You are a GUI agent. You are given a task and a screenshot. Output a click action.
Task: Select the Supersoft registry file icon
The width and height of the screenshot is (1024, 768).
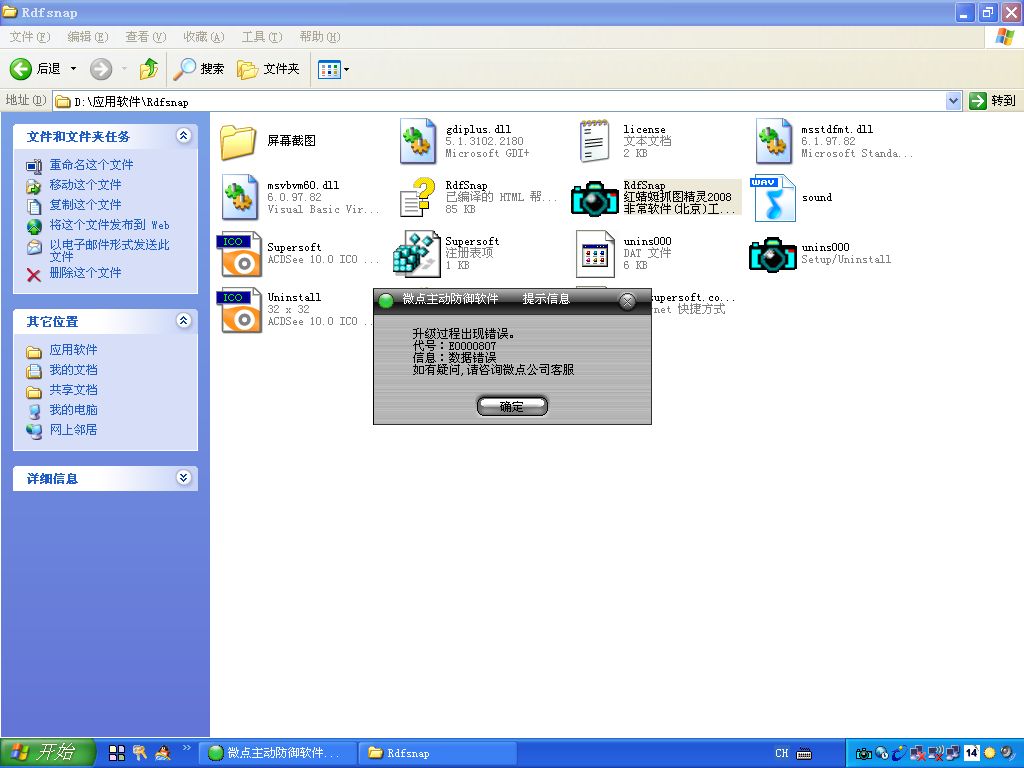click(x=417, y=253)
